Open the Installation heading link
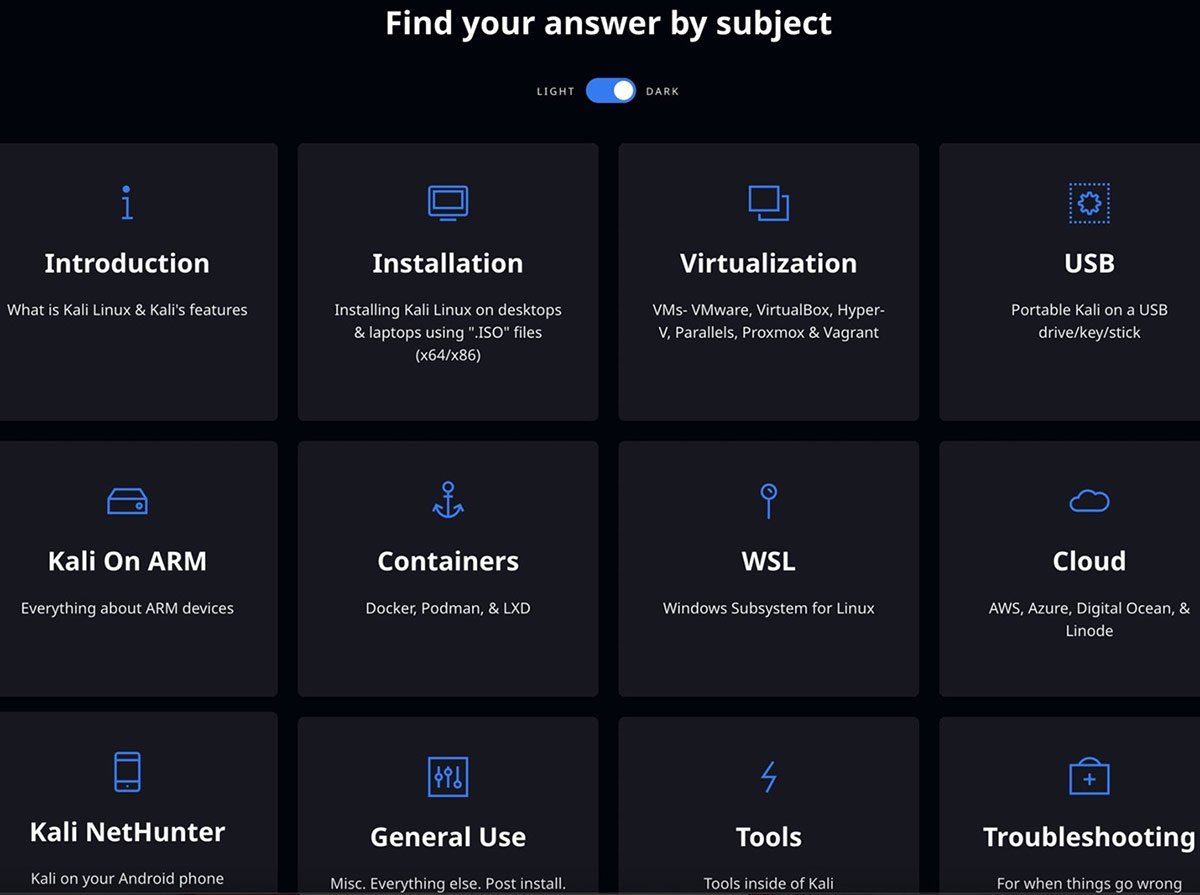This screenshot has height=895, width=1200. [447, 263]
